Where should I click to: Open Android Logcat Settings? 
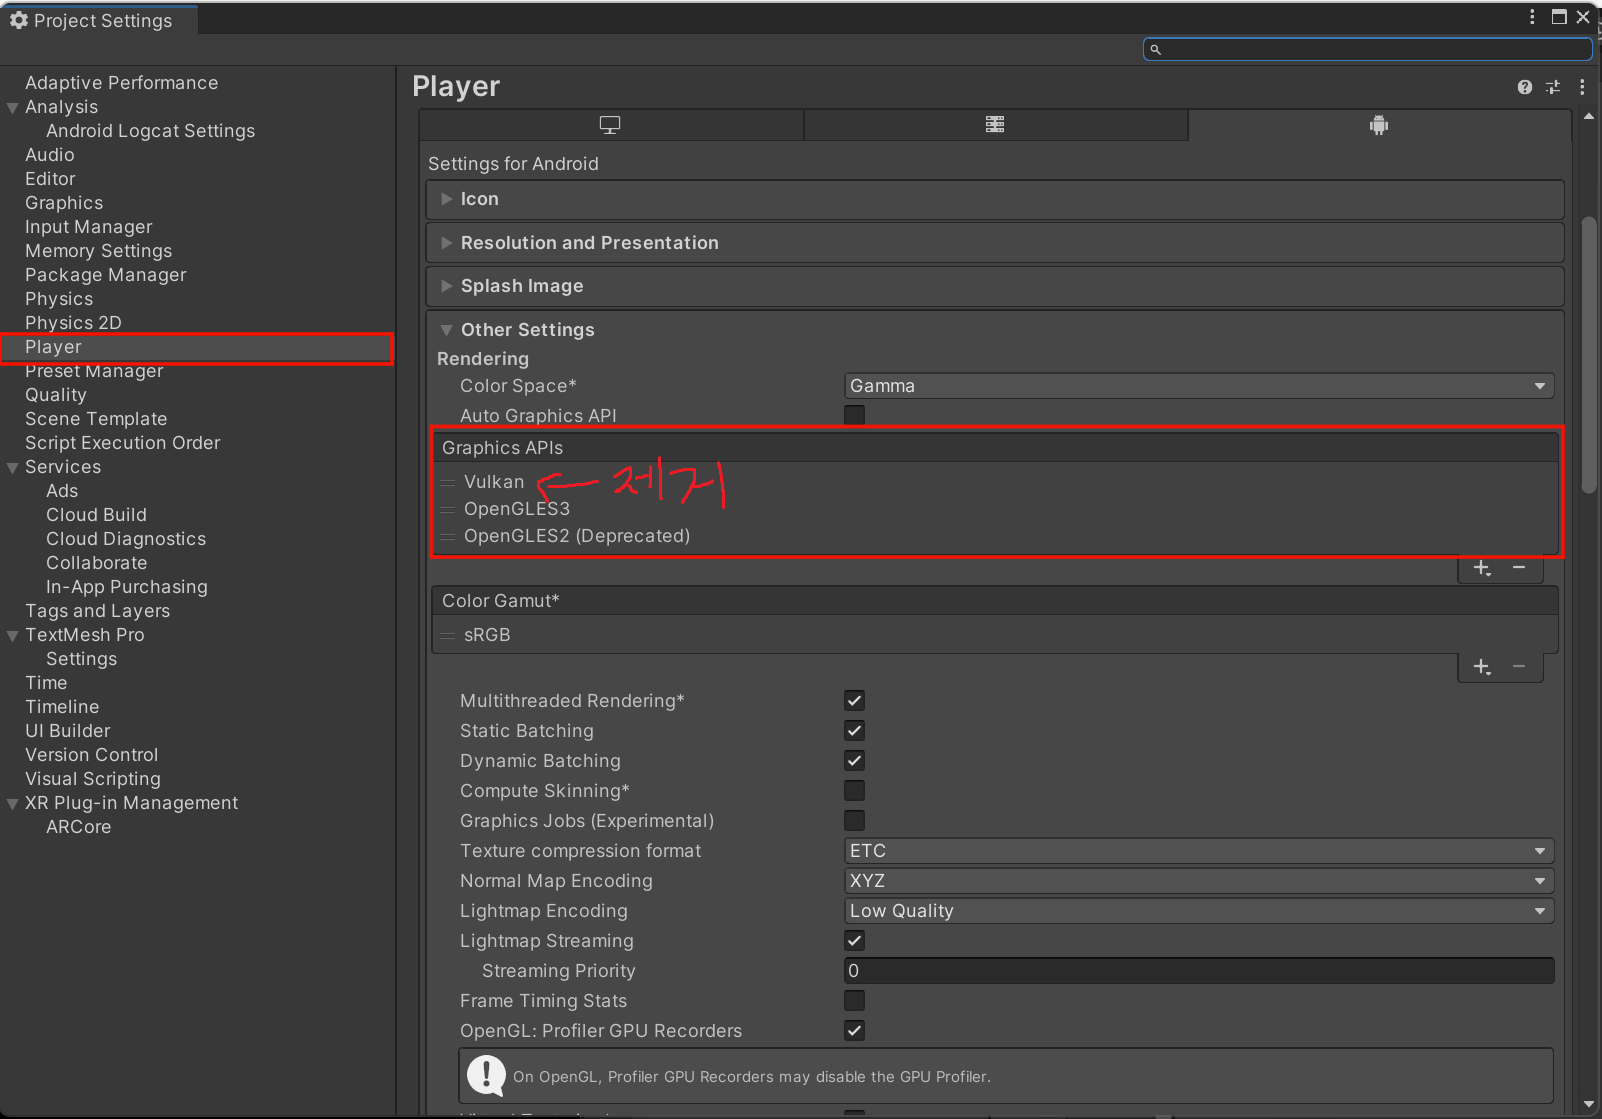pos(150,131)
